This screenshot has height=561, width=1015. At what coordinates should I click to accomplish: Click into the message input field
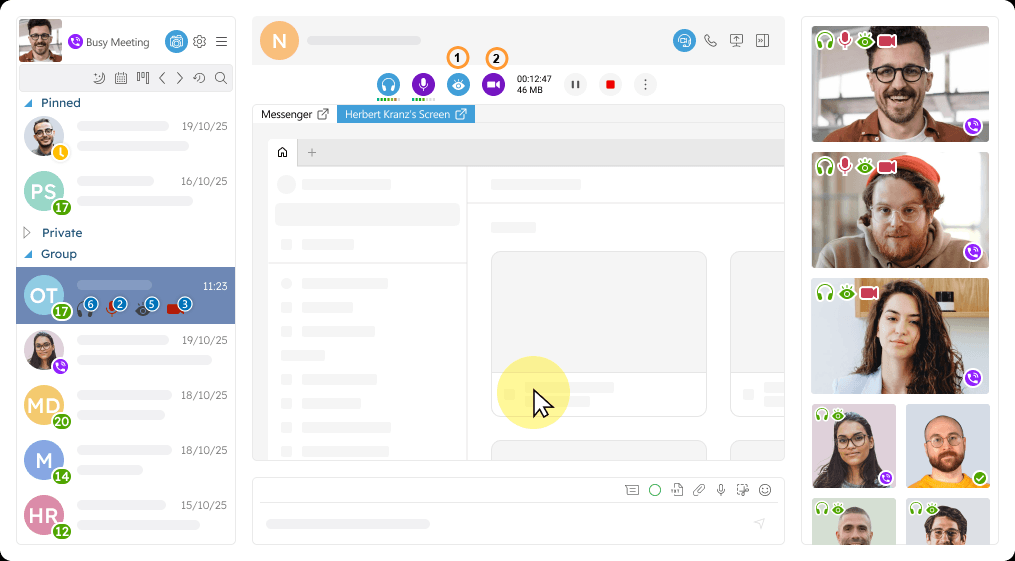point(505,523)
